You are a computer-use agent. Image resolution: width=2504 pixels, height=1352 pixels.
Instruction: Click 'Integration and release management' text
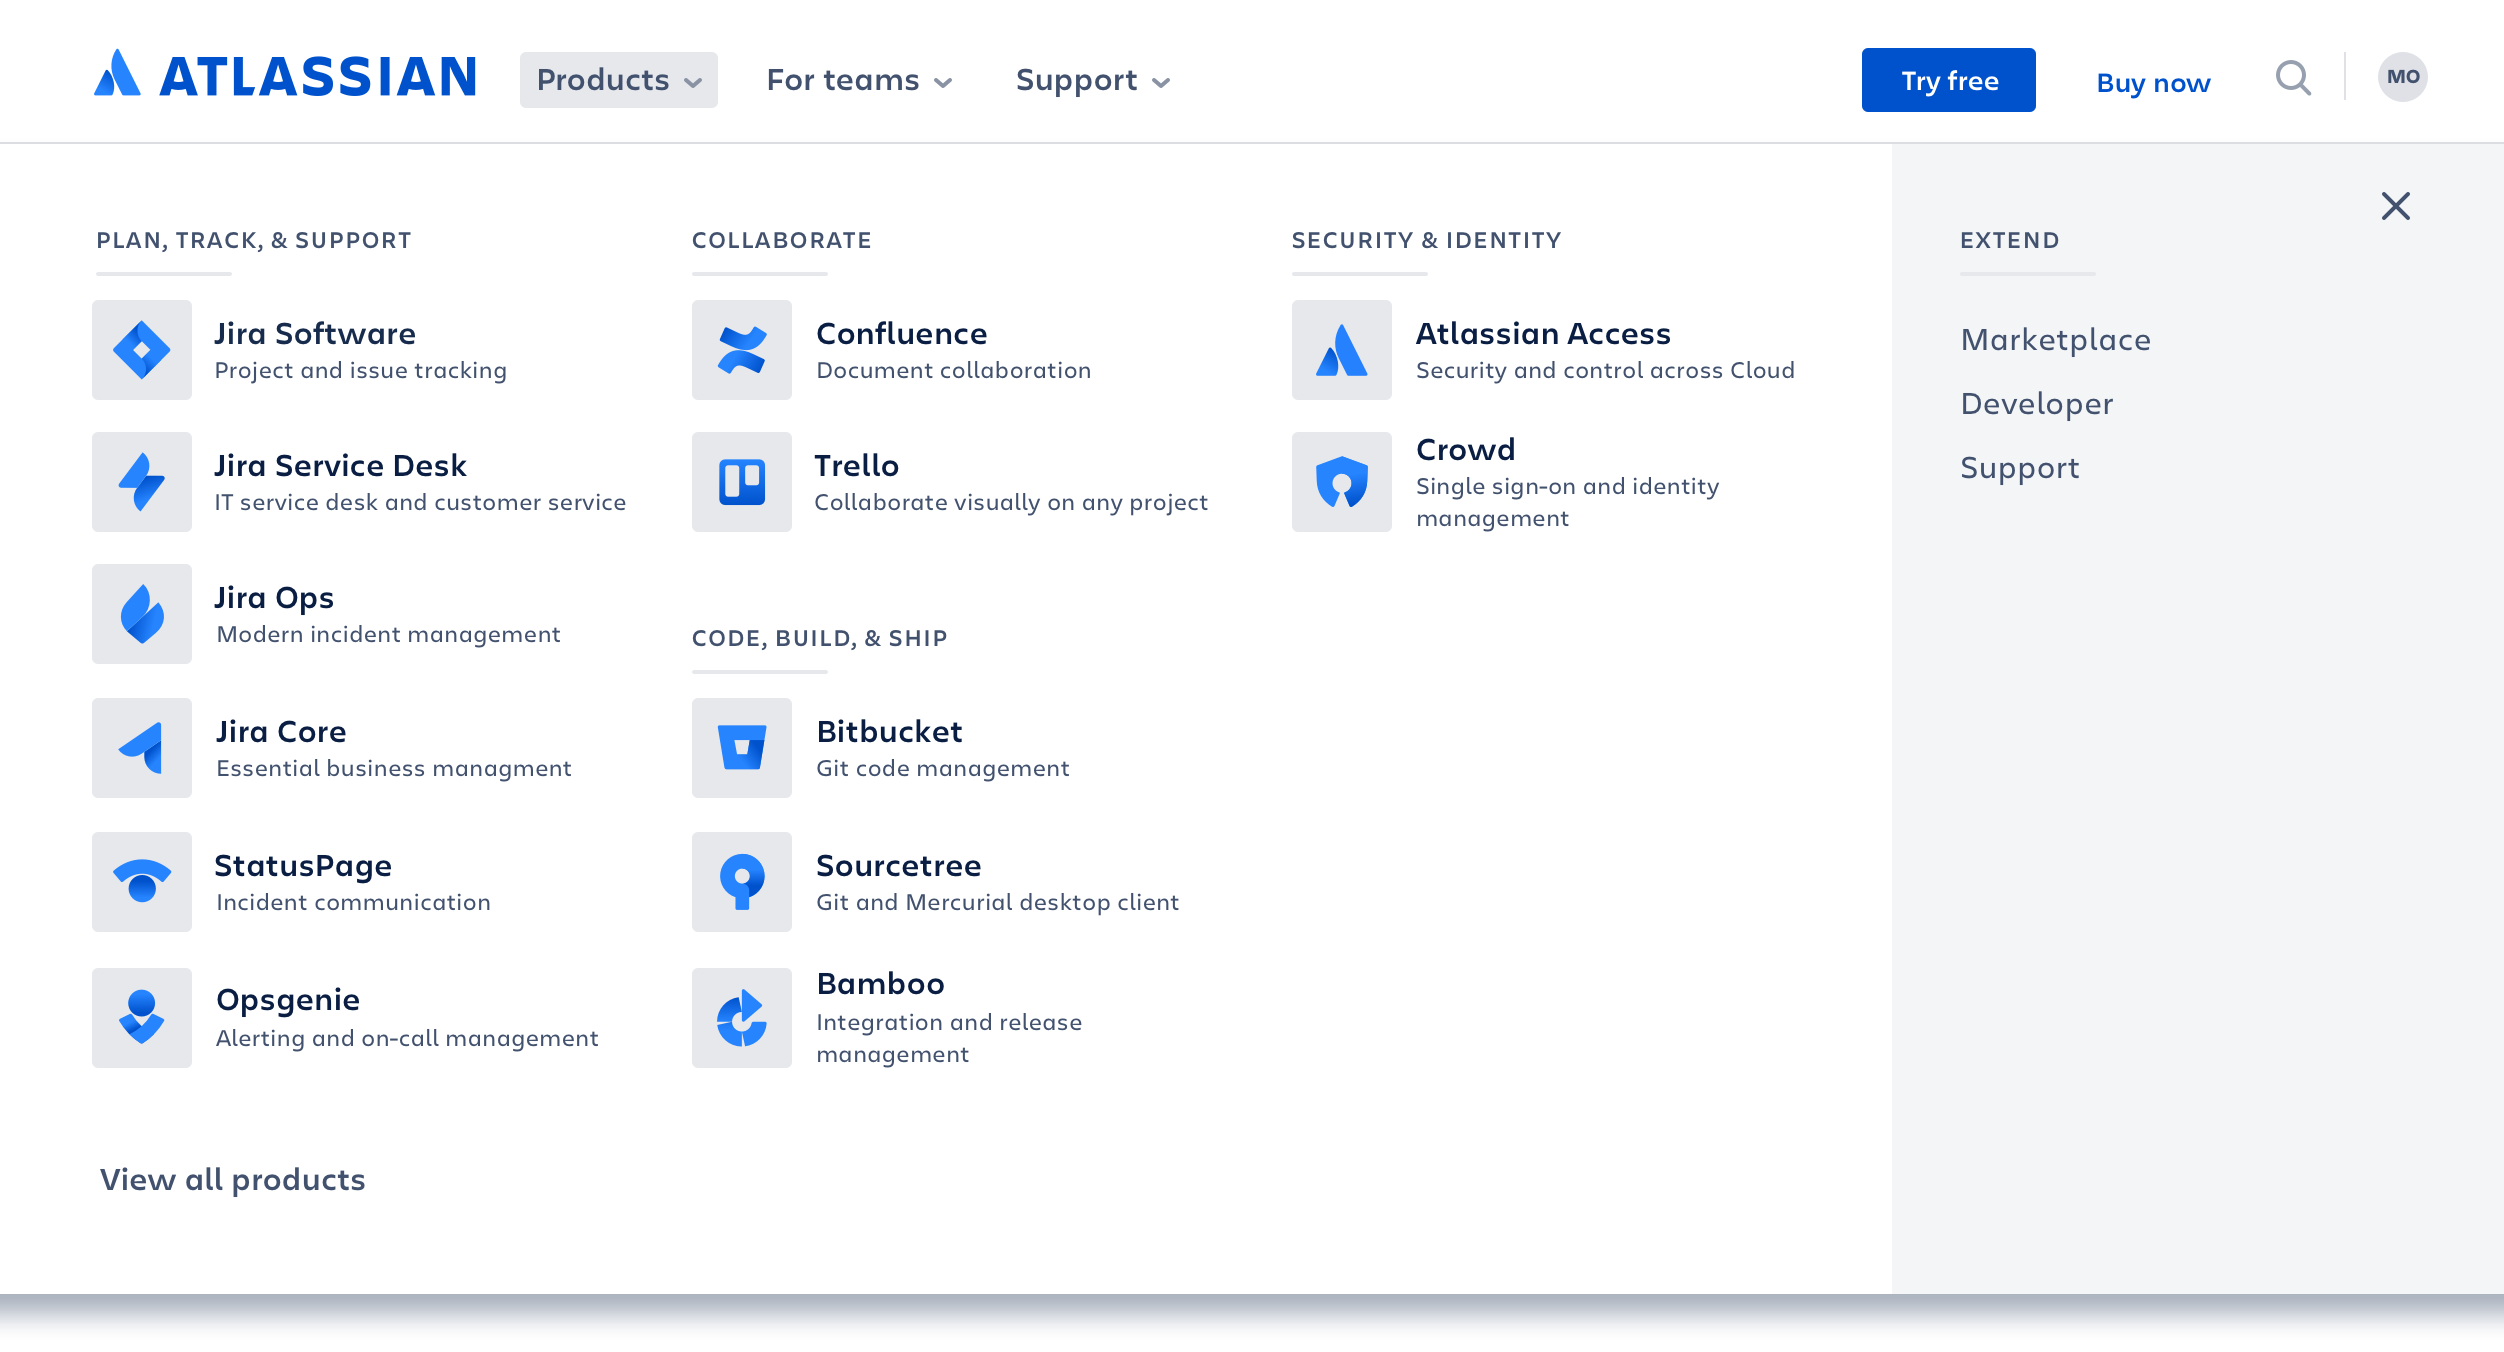click(949, 1038)
